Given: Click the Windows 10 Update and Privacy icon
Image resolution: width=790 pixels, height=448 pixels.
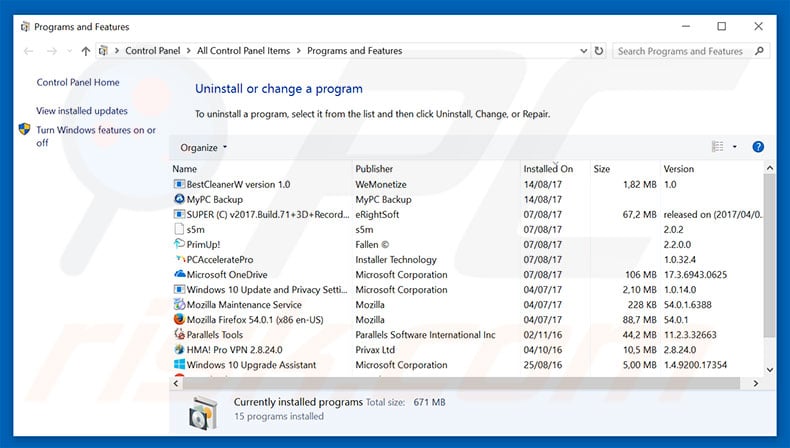Looking at the screenshot, I should click(x=179, y=289).
